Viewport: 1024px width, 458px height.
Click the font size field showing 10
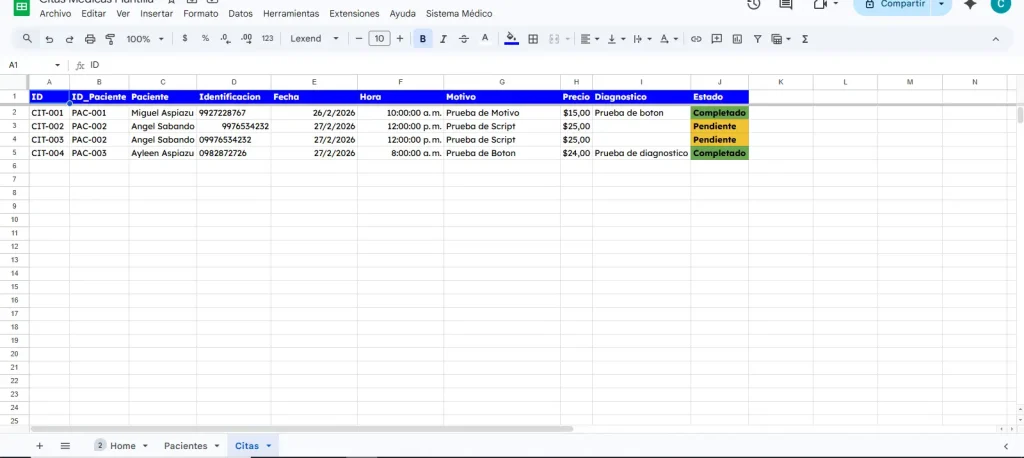pos(379,39)
